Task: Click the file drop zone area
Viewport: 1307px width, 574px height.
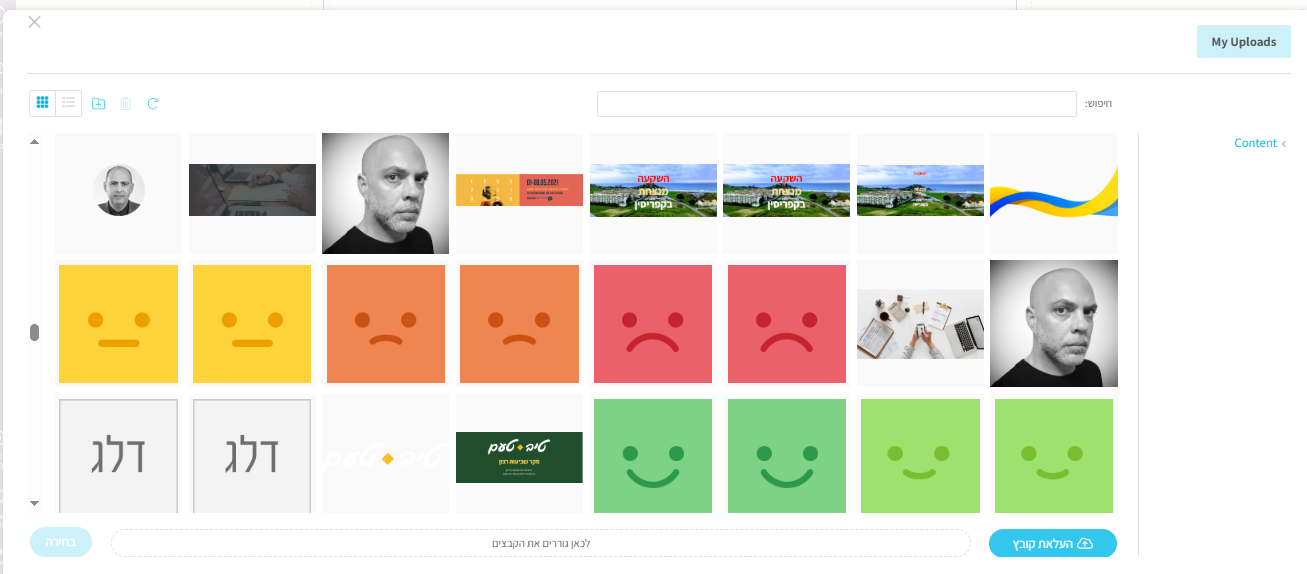Action: 541,543
